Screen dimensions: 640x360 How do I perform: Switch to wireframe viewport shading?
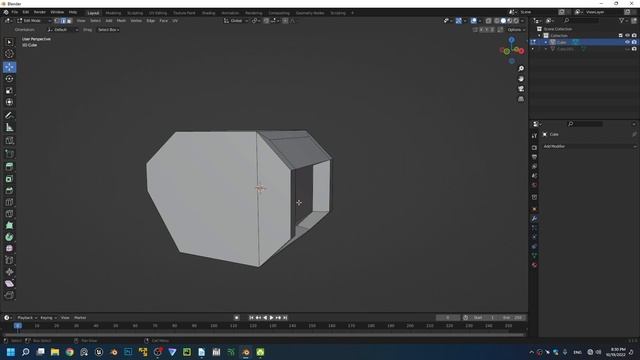(x=497, y=20)
